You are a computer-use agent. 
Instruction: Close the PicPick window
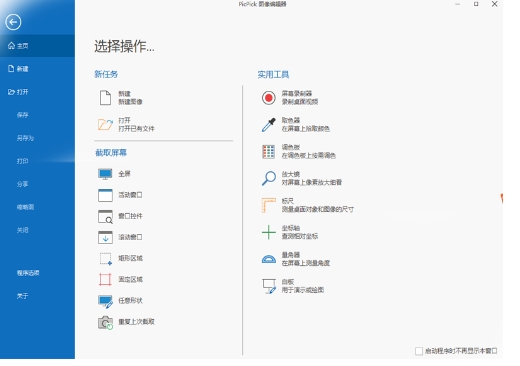[495, 4]
